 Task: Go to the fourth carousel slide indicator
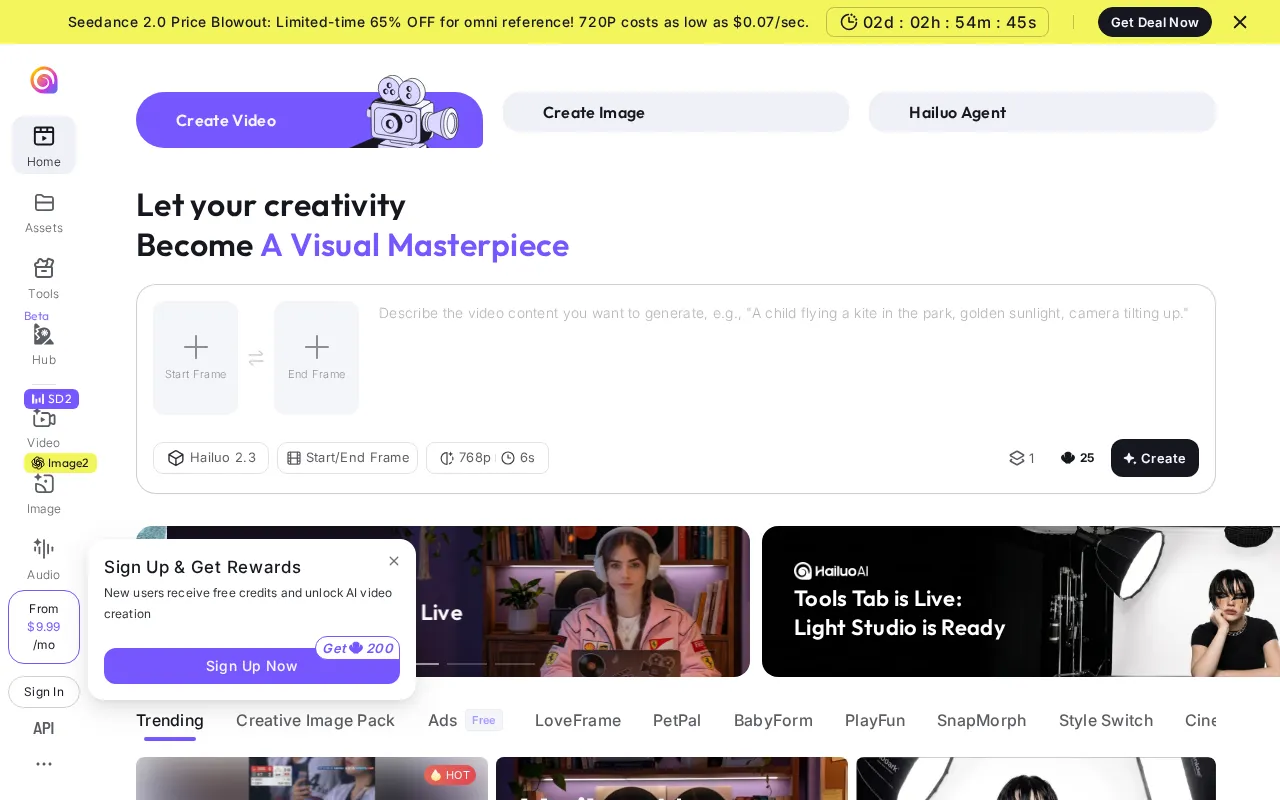click(515, 664)
